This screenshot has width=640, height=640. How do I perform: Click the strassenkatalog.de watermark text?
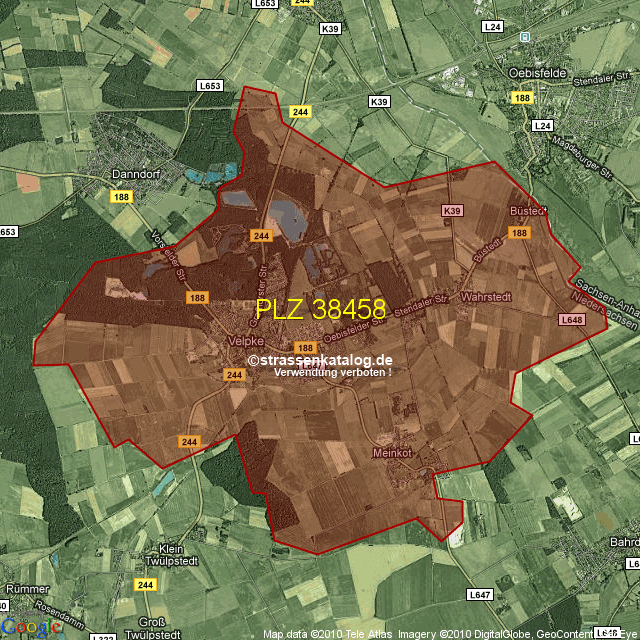[x=320, y=360]
